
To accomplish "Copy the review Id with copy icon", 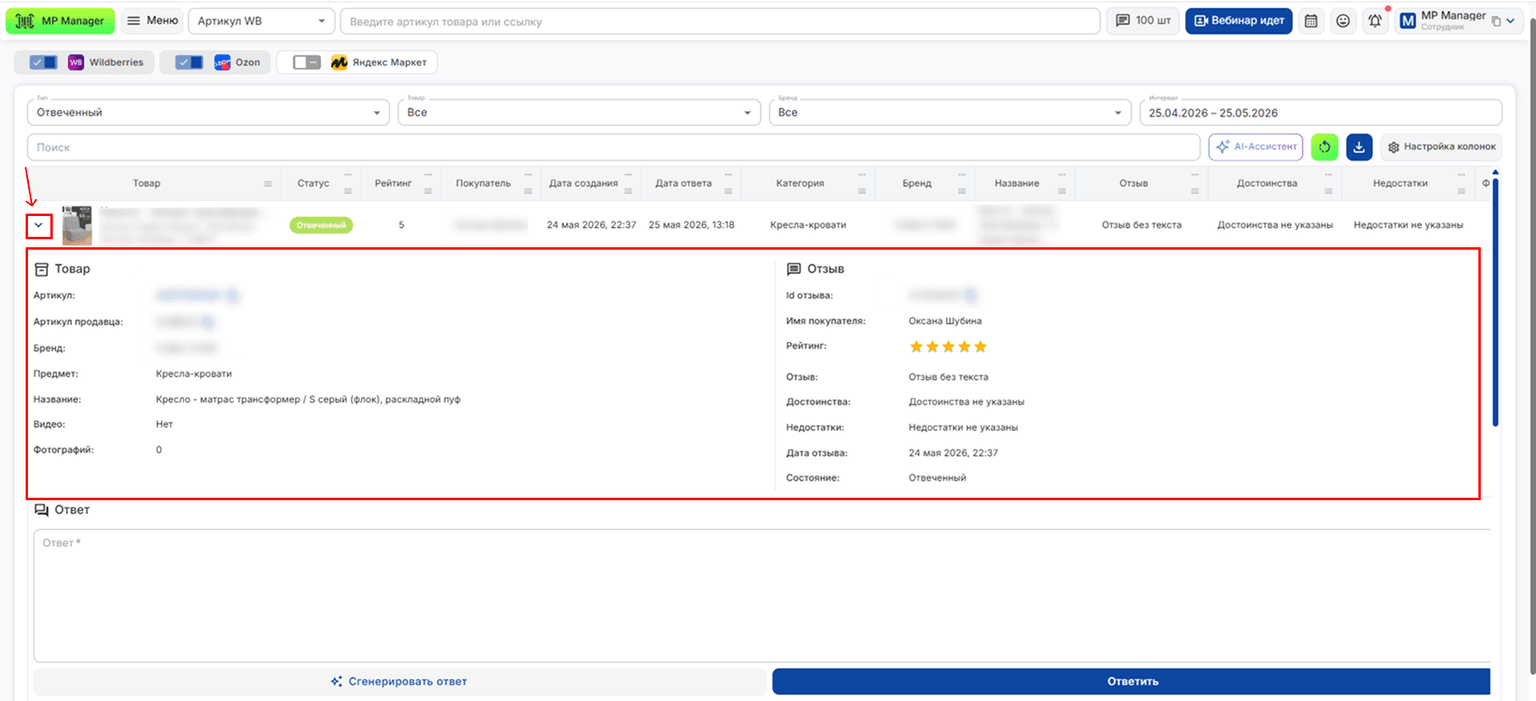I will pyautogui.click(x=970, y=295).
